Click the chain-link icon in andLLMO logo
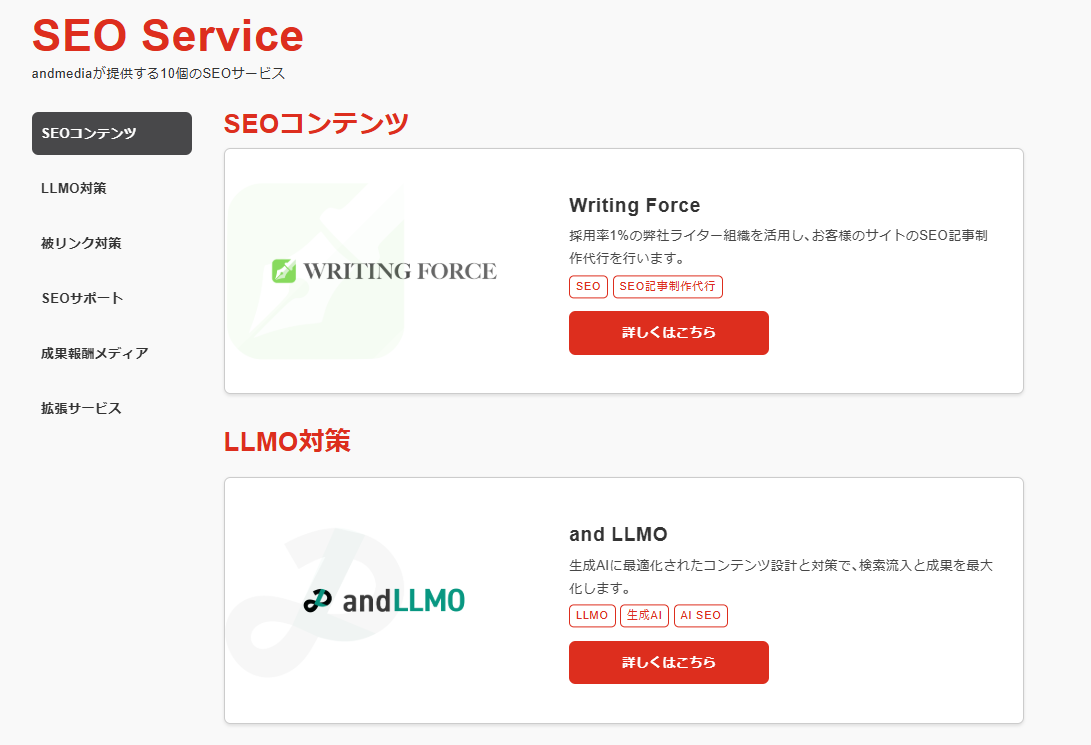 [317, 601]
